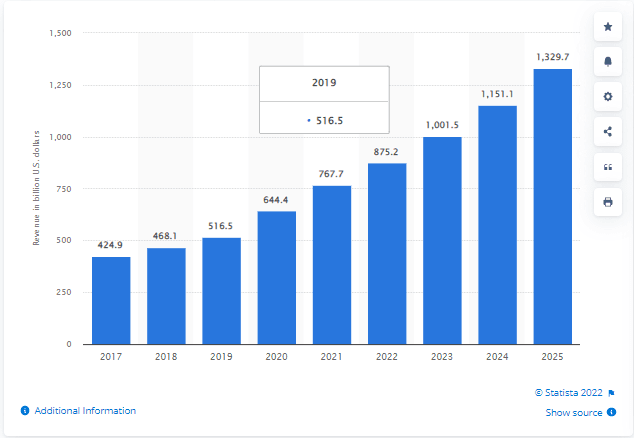
Task: Select the 2017 bar in the chart
Action: pos(111,300)
